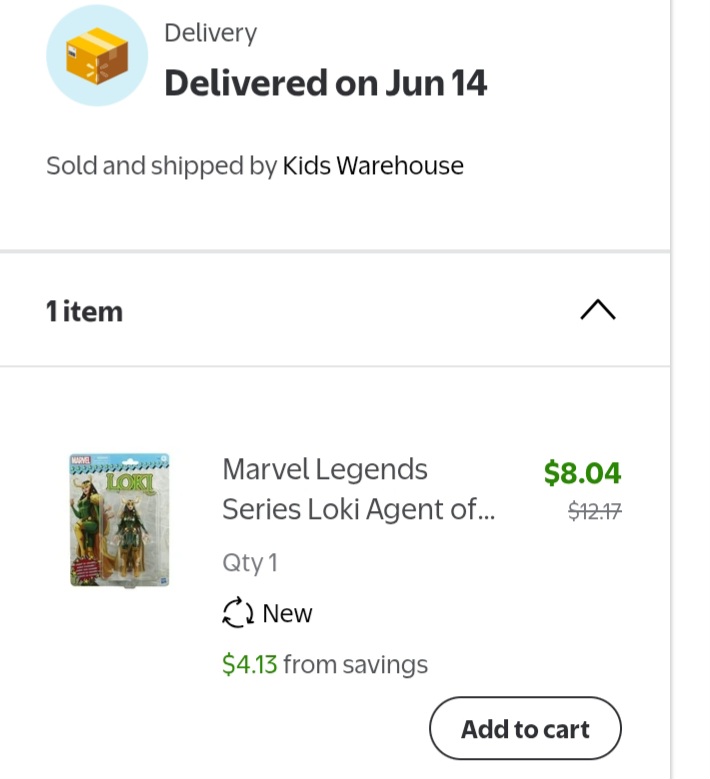The height and width of the screenshot is (779, 710).
Task: Click the green $4.13 savings amount
Action: [x=249, y=665]
